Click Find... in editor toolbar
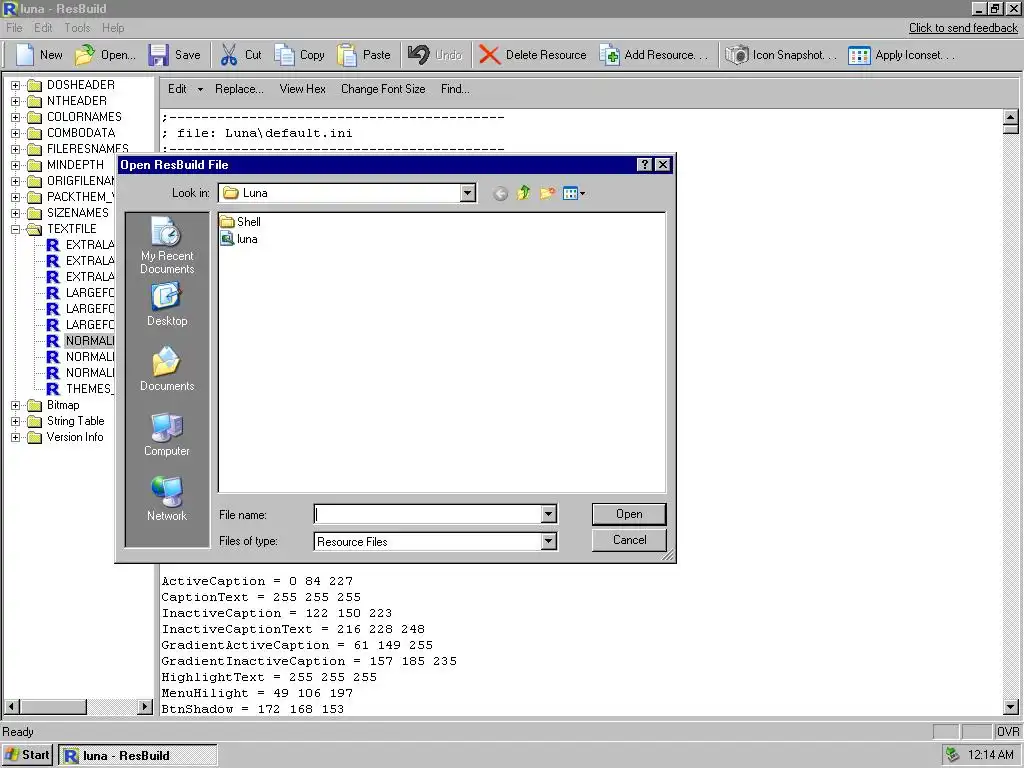 click(455, 89)
